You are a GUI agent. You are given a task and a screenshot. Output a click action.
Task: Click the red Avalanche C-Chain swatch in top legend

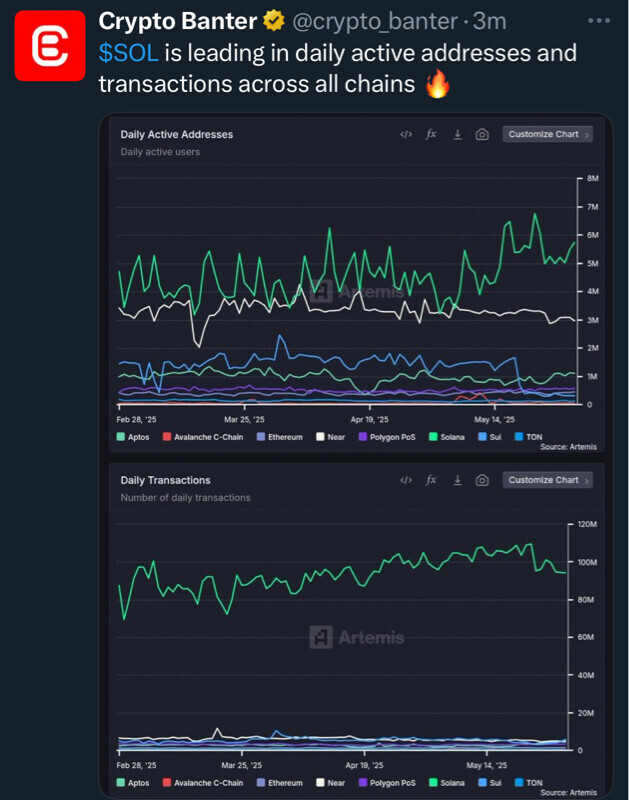pos(168,437)
